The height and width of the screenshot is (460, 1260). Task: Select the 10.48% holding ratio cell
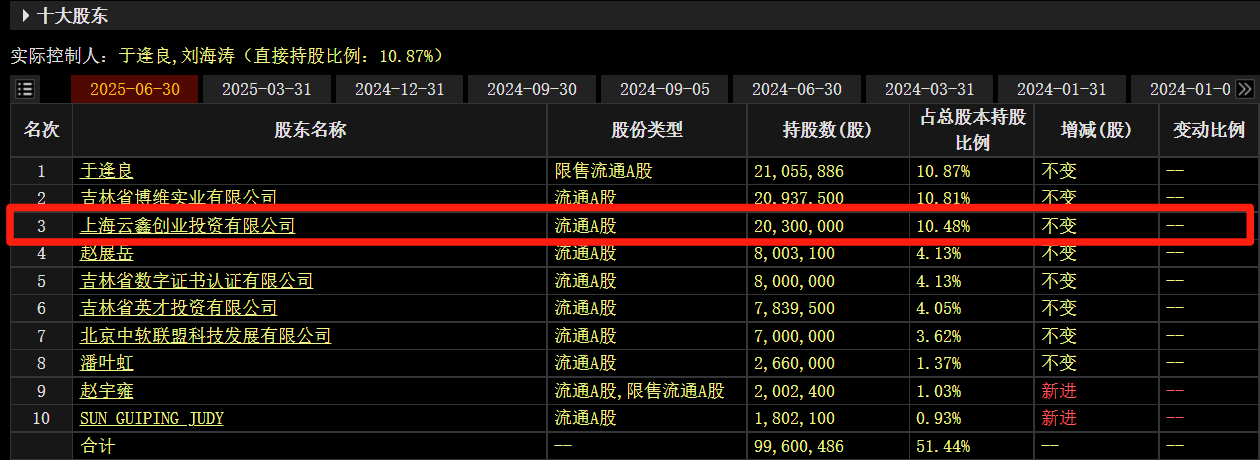pos(943,226)
